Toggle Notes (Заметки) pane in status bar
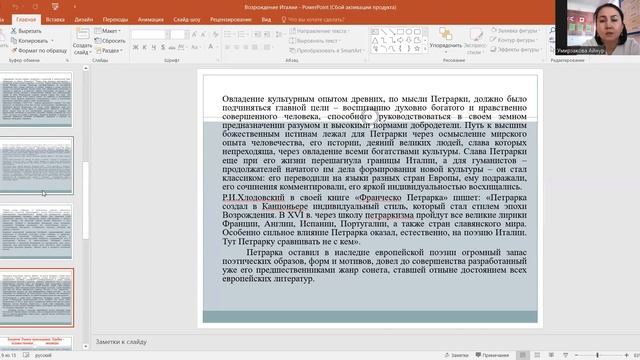 point(456,355)
